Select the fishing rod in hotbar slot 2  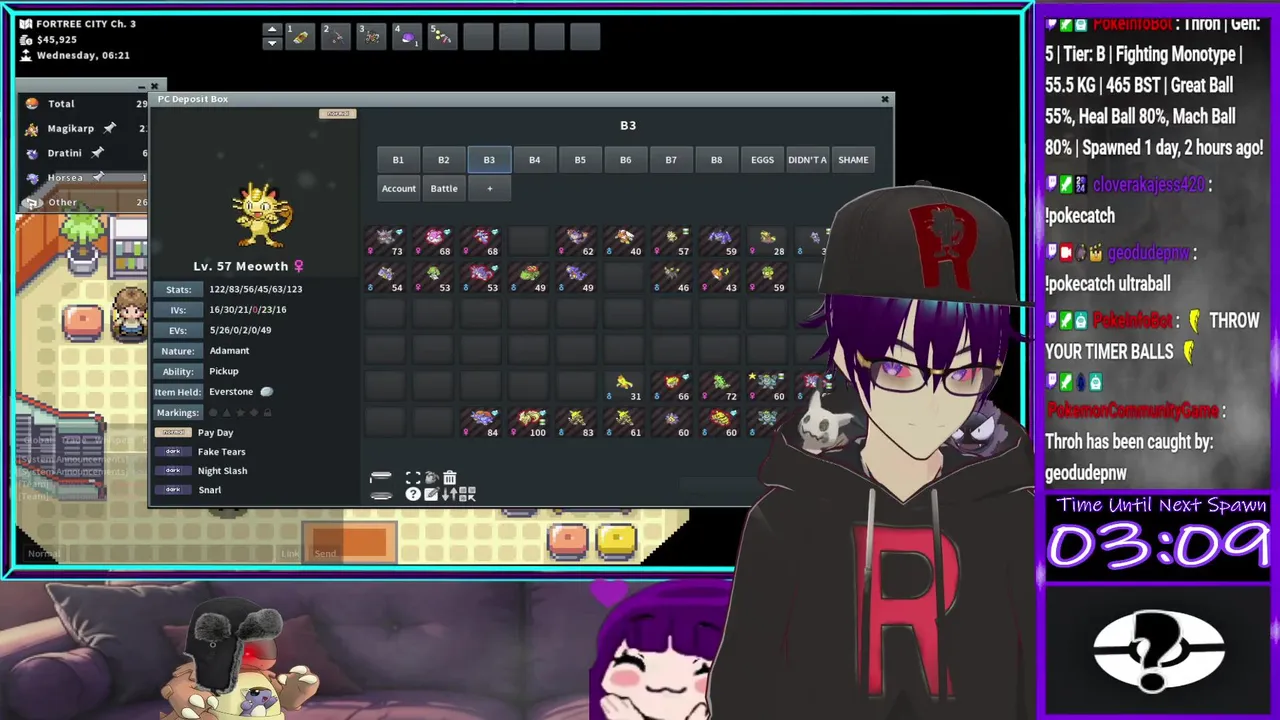(335, 37)
